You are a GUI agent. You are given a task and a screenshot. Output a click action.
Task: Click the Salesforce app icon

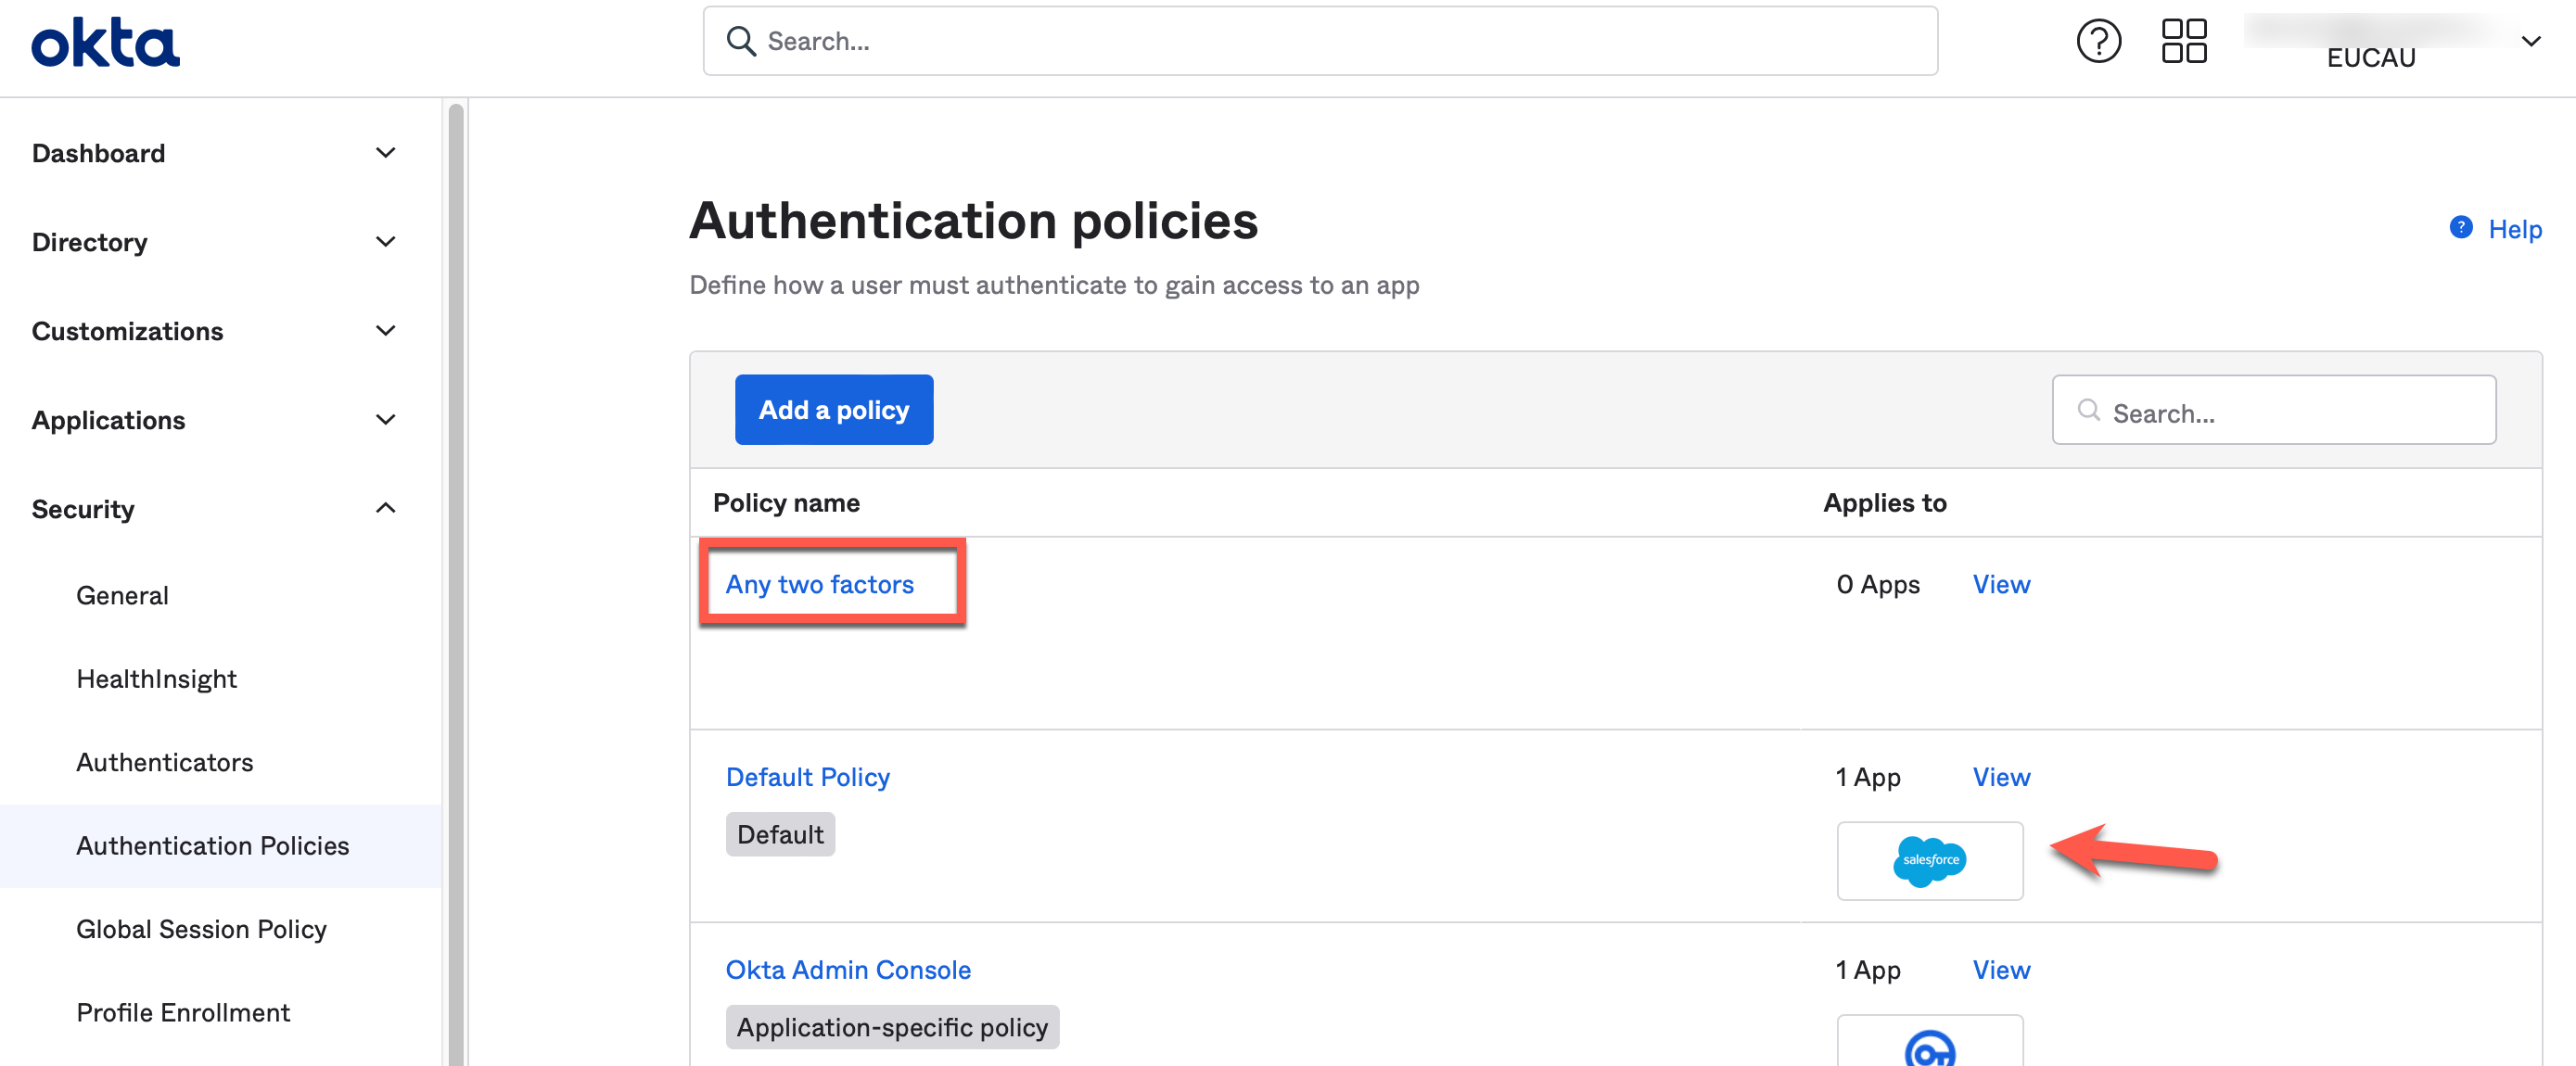tap(1928, 860)
